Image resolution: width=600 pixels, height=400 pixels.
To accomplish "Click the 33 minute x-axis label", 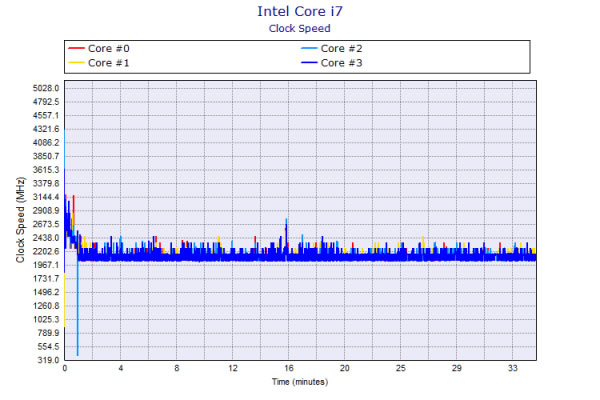I will (512, 368).
